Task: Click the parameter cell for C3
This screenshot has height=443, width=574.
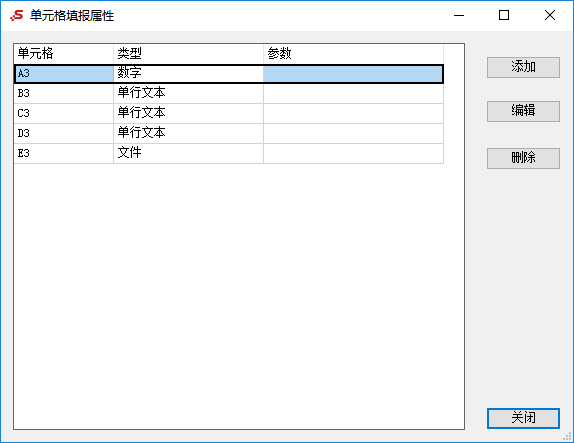Action: pos(353,113)
